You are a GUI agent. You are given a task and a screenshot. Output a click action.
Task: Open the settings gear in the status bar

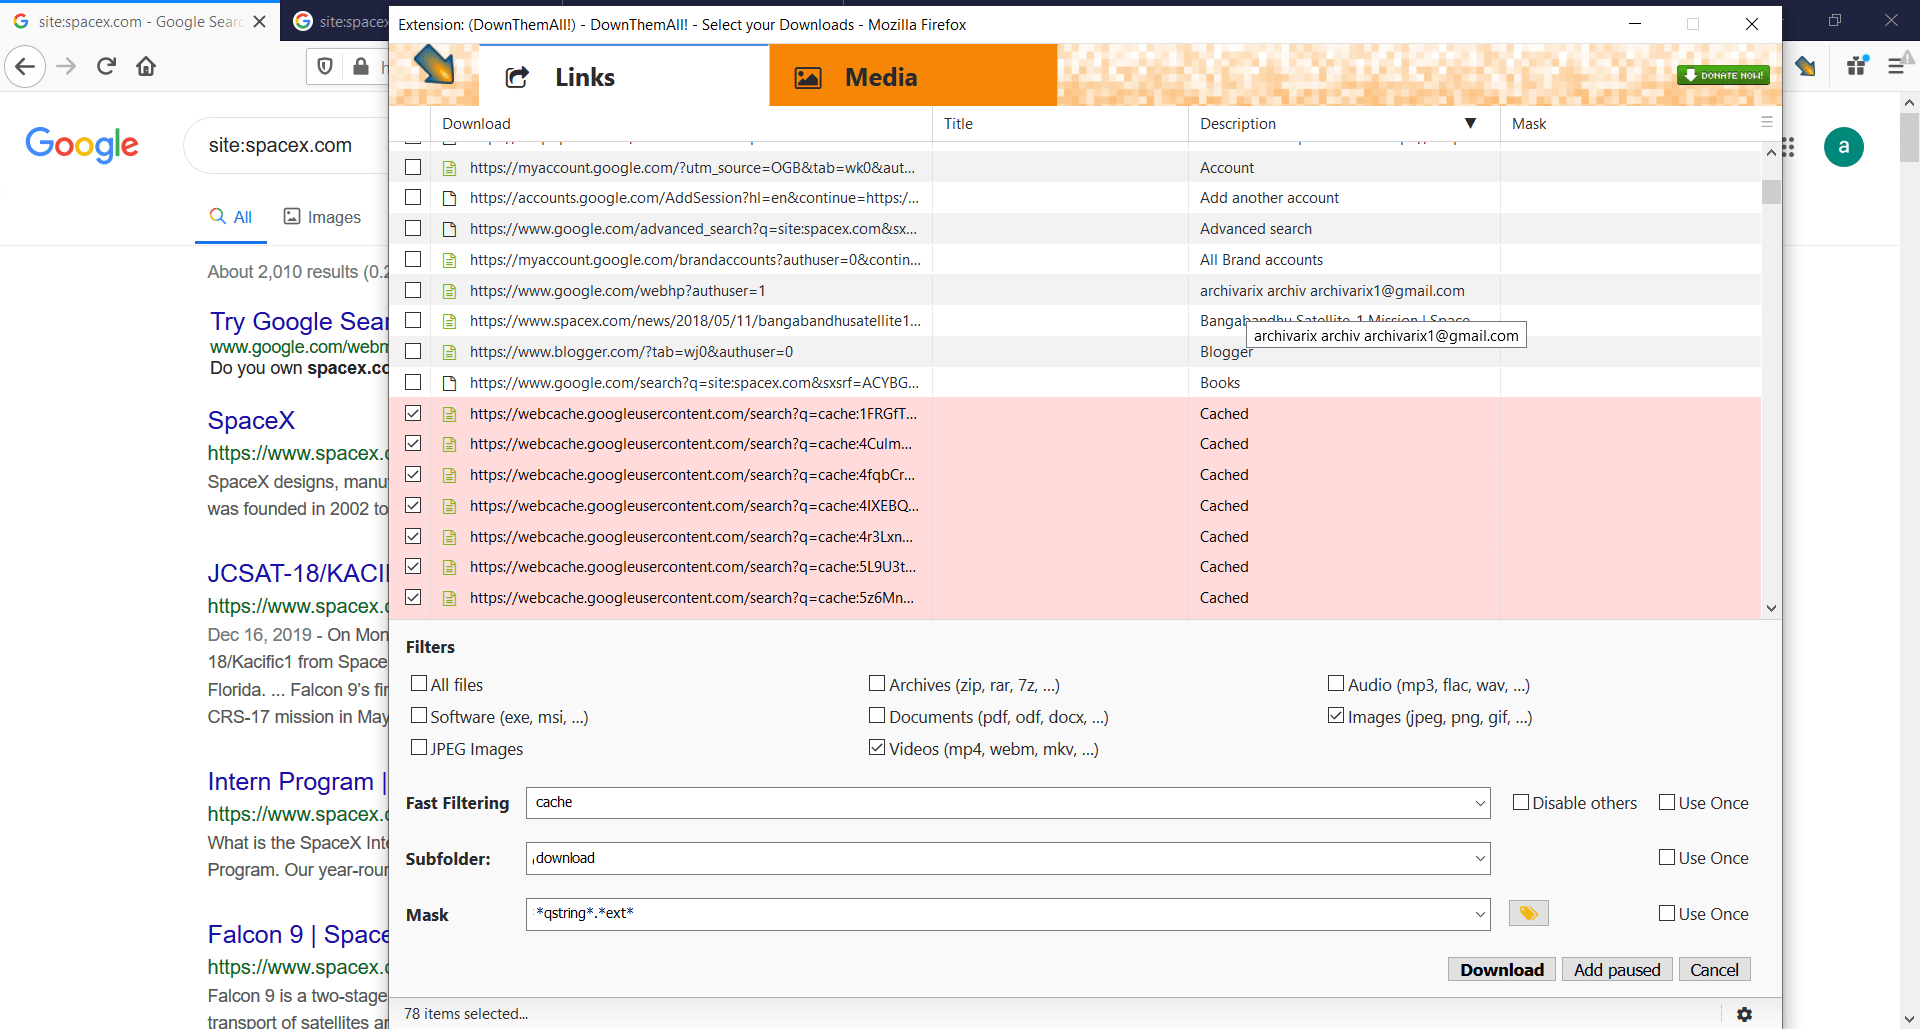click(1744, 1014)
